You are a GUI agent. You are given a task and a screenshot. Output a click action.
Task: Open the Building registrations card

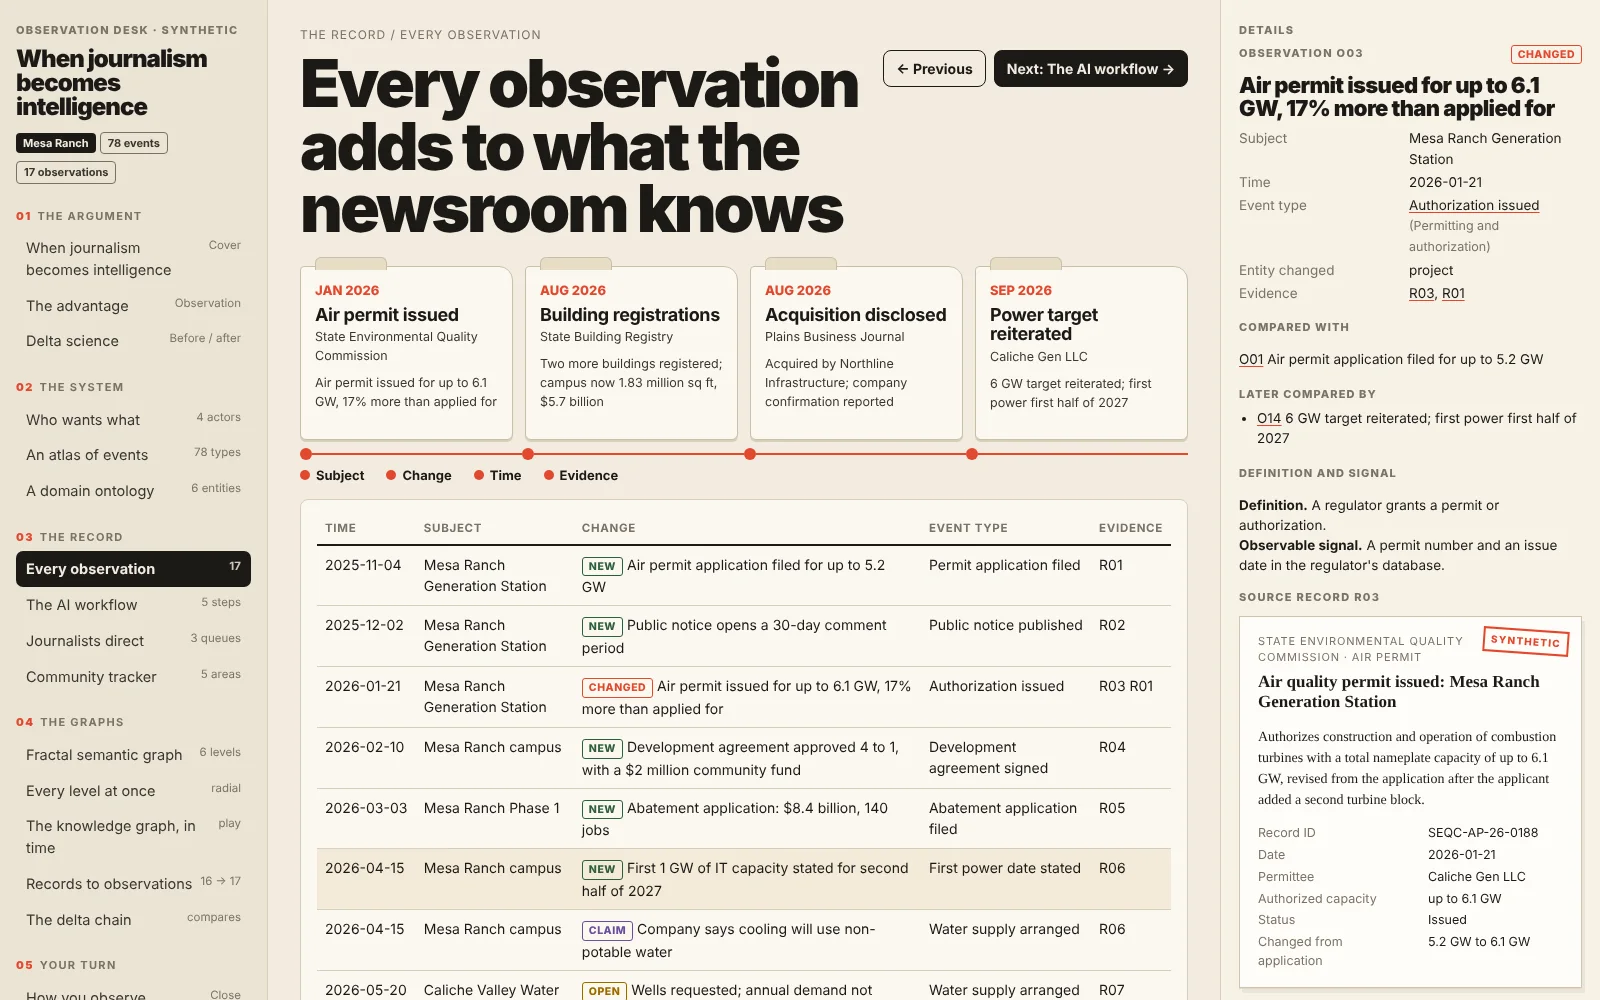631,353
